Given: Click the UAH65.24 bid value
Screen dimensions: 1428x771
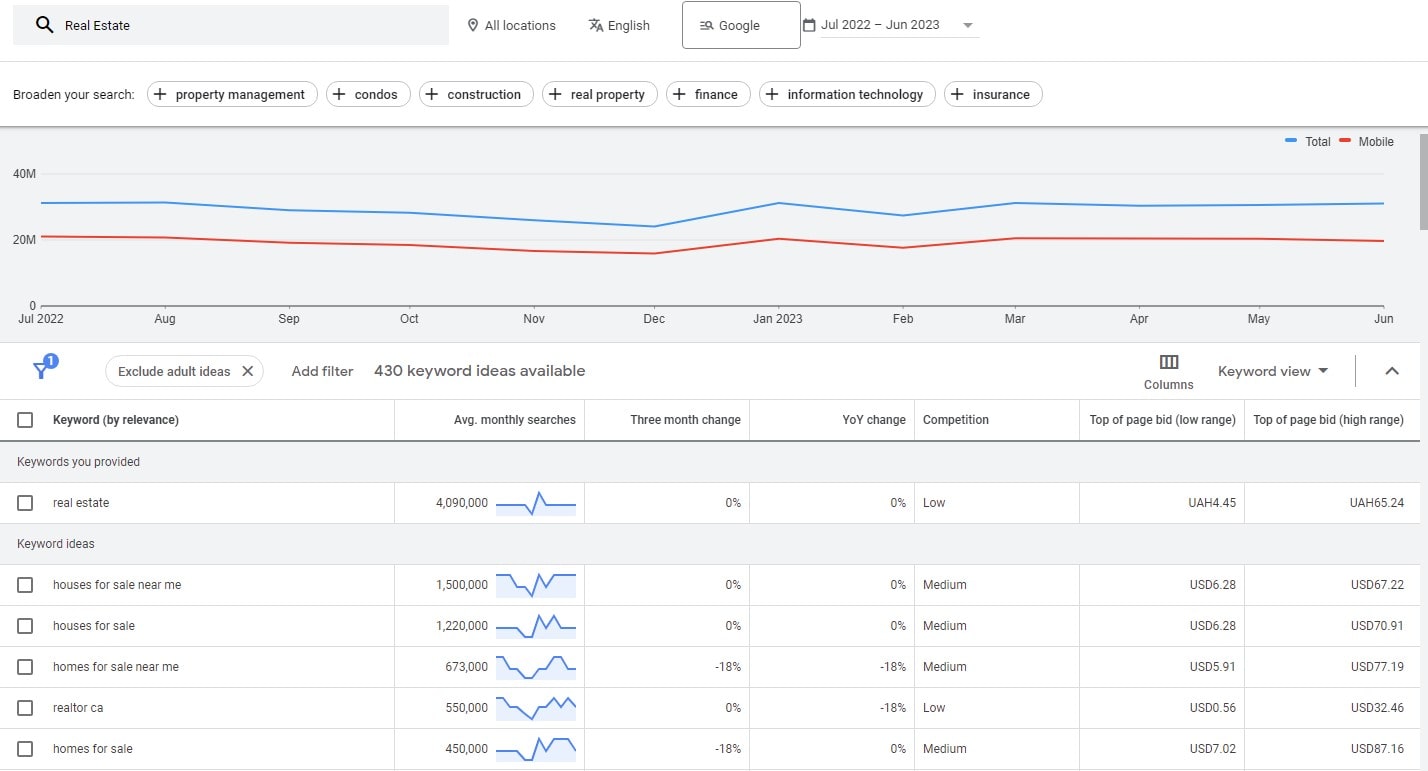Looking at the screenshot, I should [1377, 503].
